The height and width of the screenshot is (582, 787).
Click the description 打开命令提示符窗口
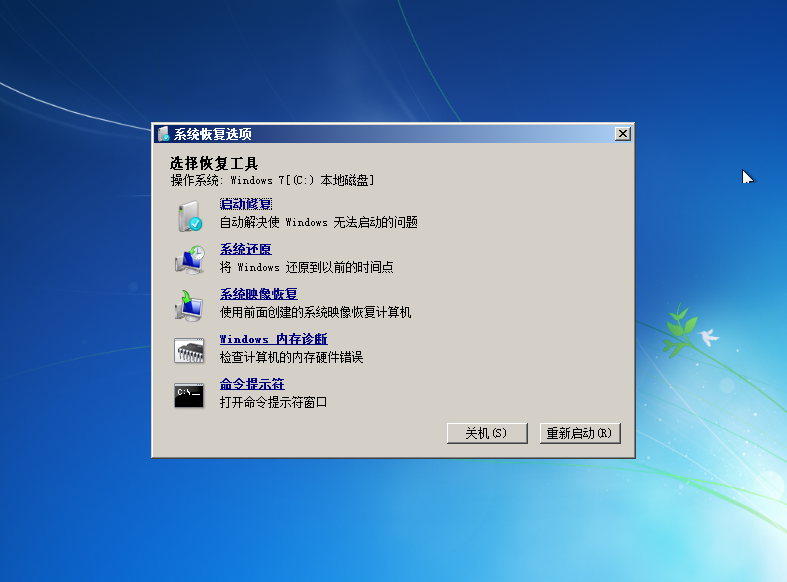click(x=273, y=402)
